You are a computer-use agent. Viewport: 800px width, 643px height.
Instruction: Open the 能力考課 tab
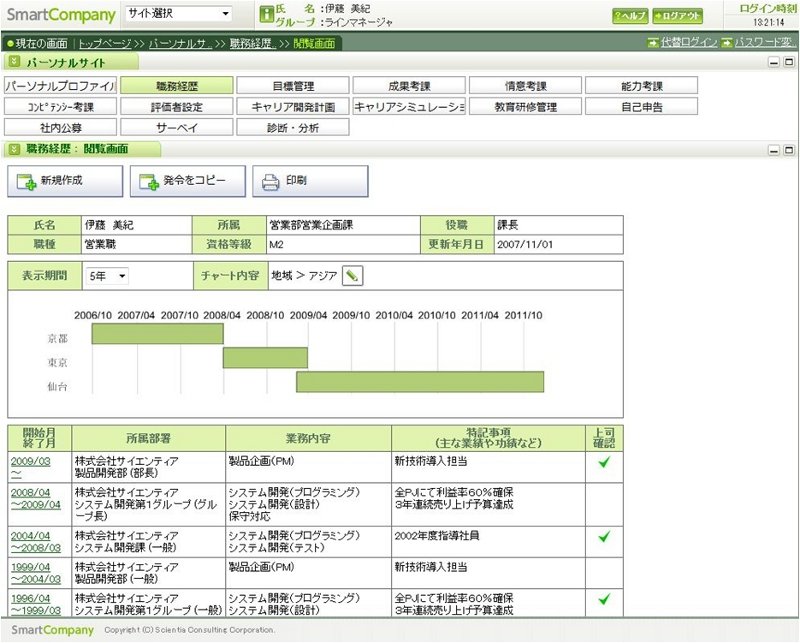tap(642, 85)
